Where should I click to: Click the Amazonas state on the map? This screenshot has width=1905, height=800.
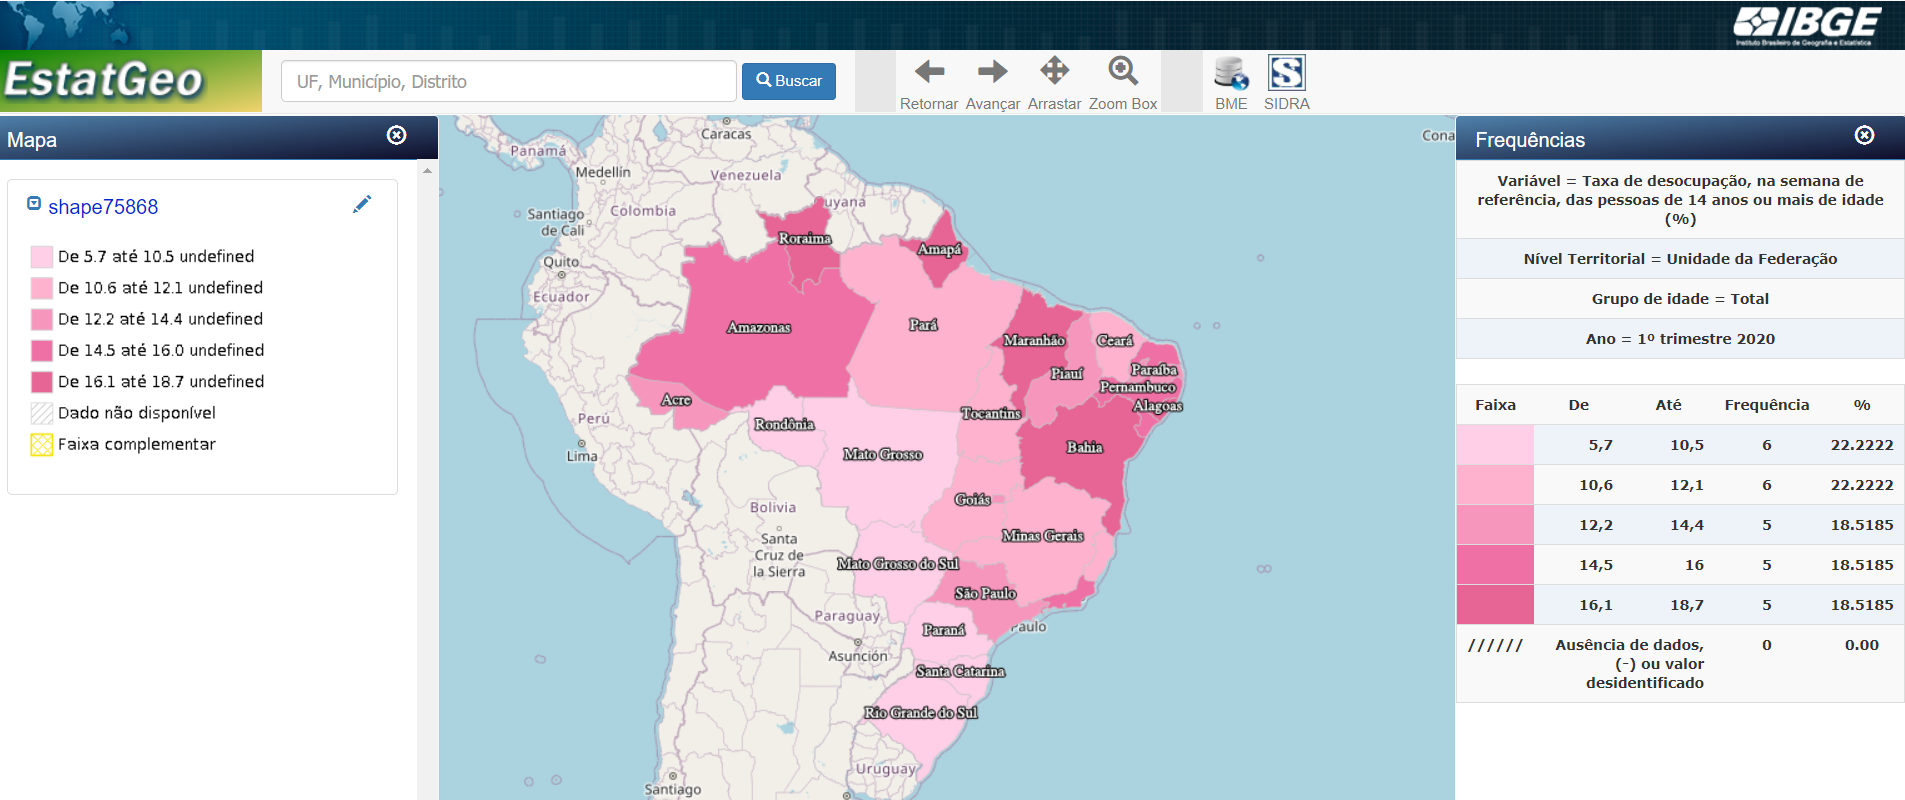pyautogui.click(x=759, y=327)
